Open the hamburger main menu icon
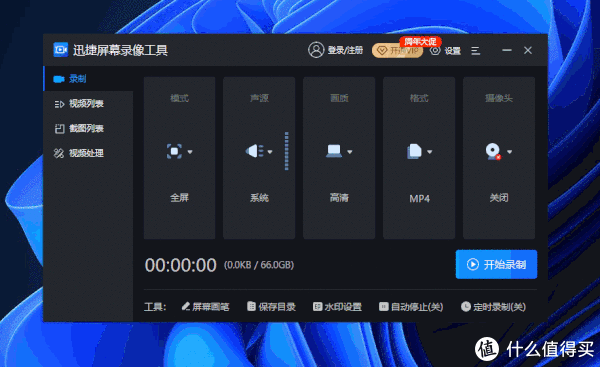The image size is (600, 367). coord(475,51)
